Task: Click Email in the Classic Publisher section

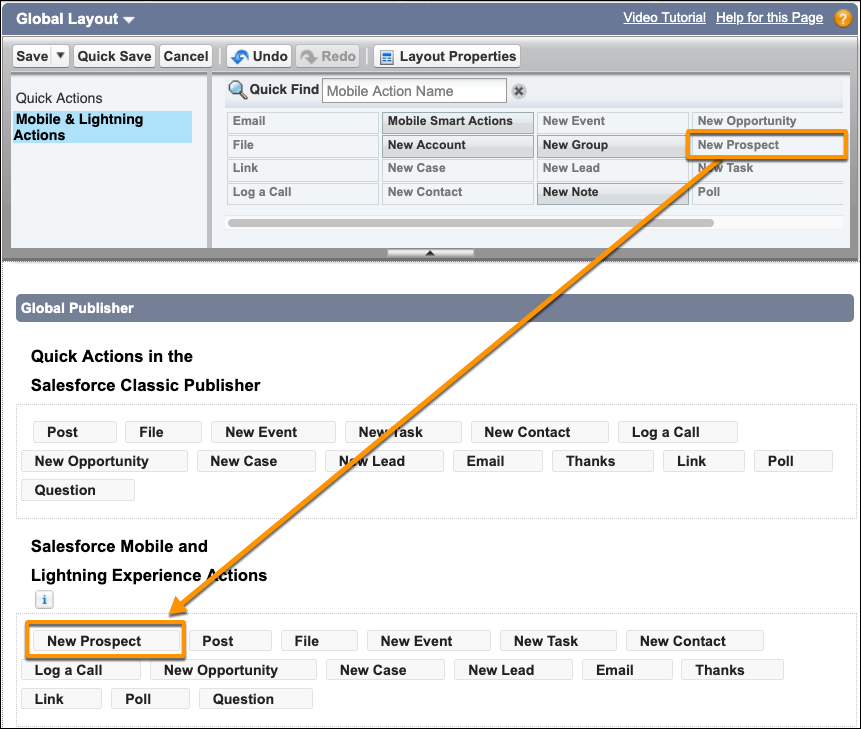Action: pos(497,461)
